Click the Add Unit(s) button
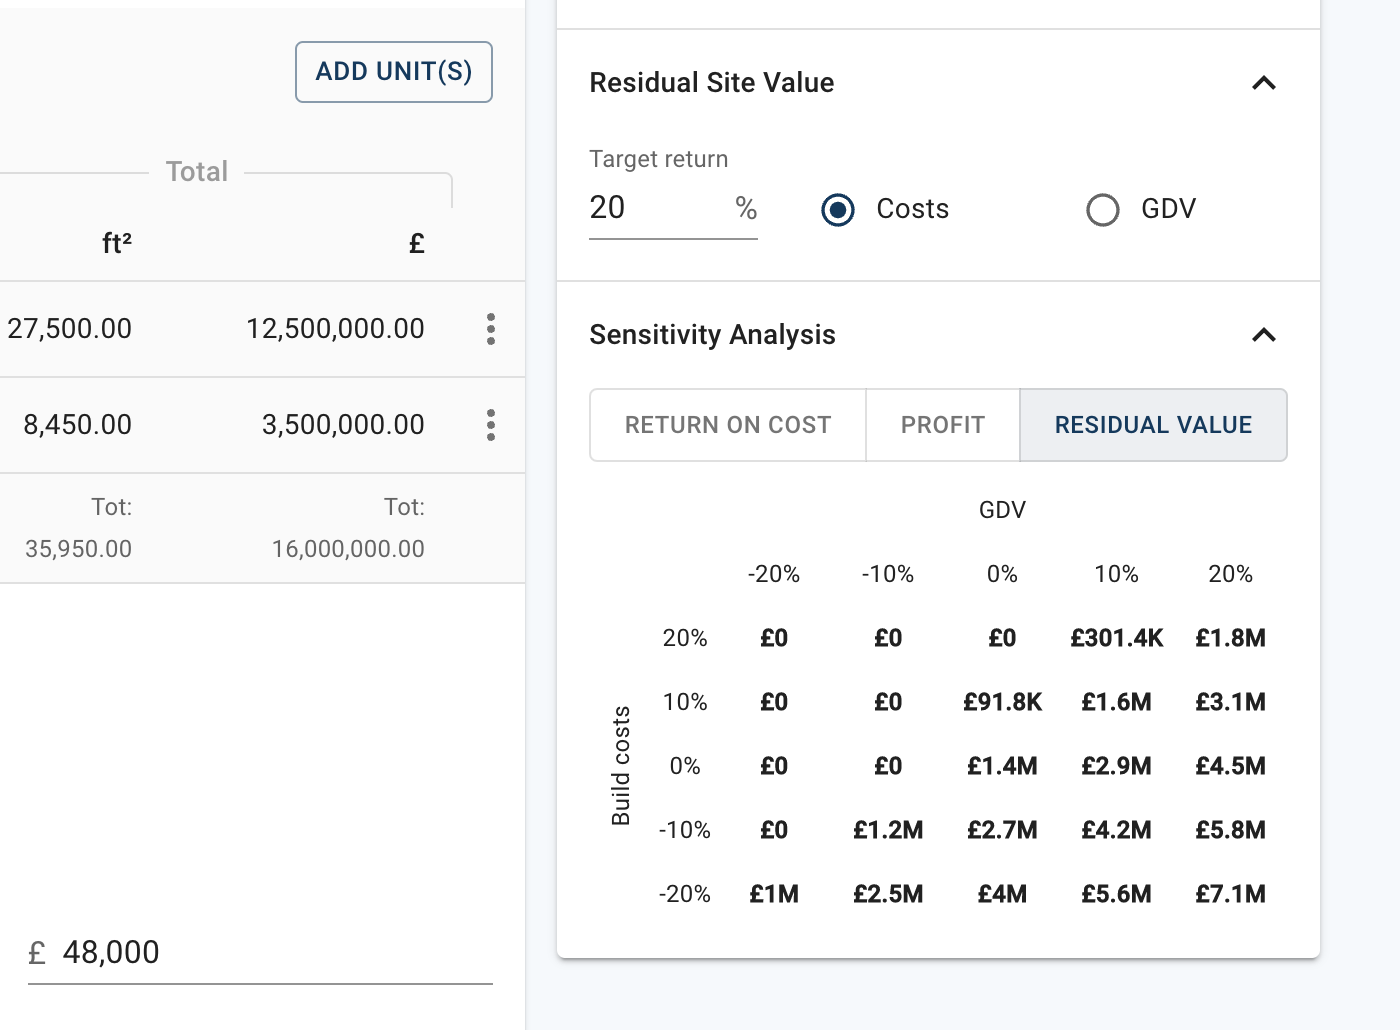Screen dimensions: 1400x1030 pos(394,72)
